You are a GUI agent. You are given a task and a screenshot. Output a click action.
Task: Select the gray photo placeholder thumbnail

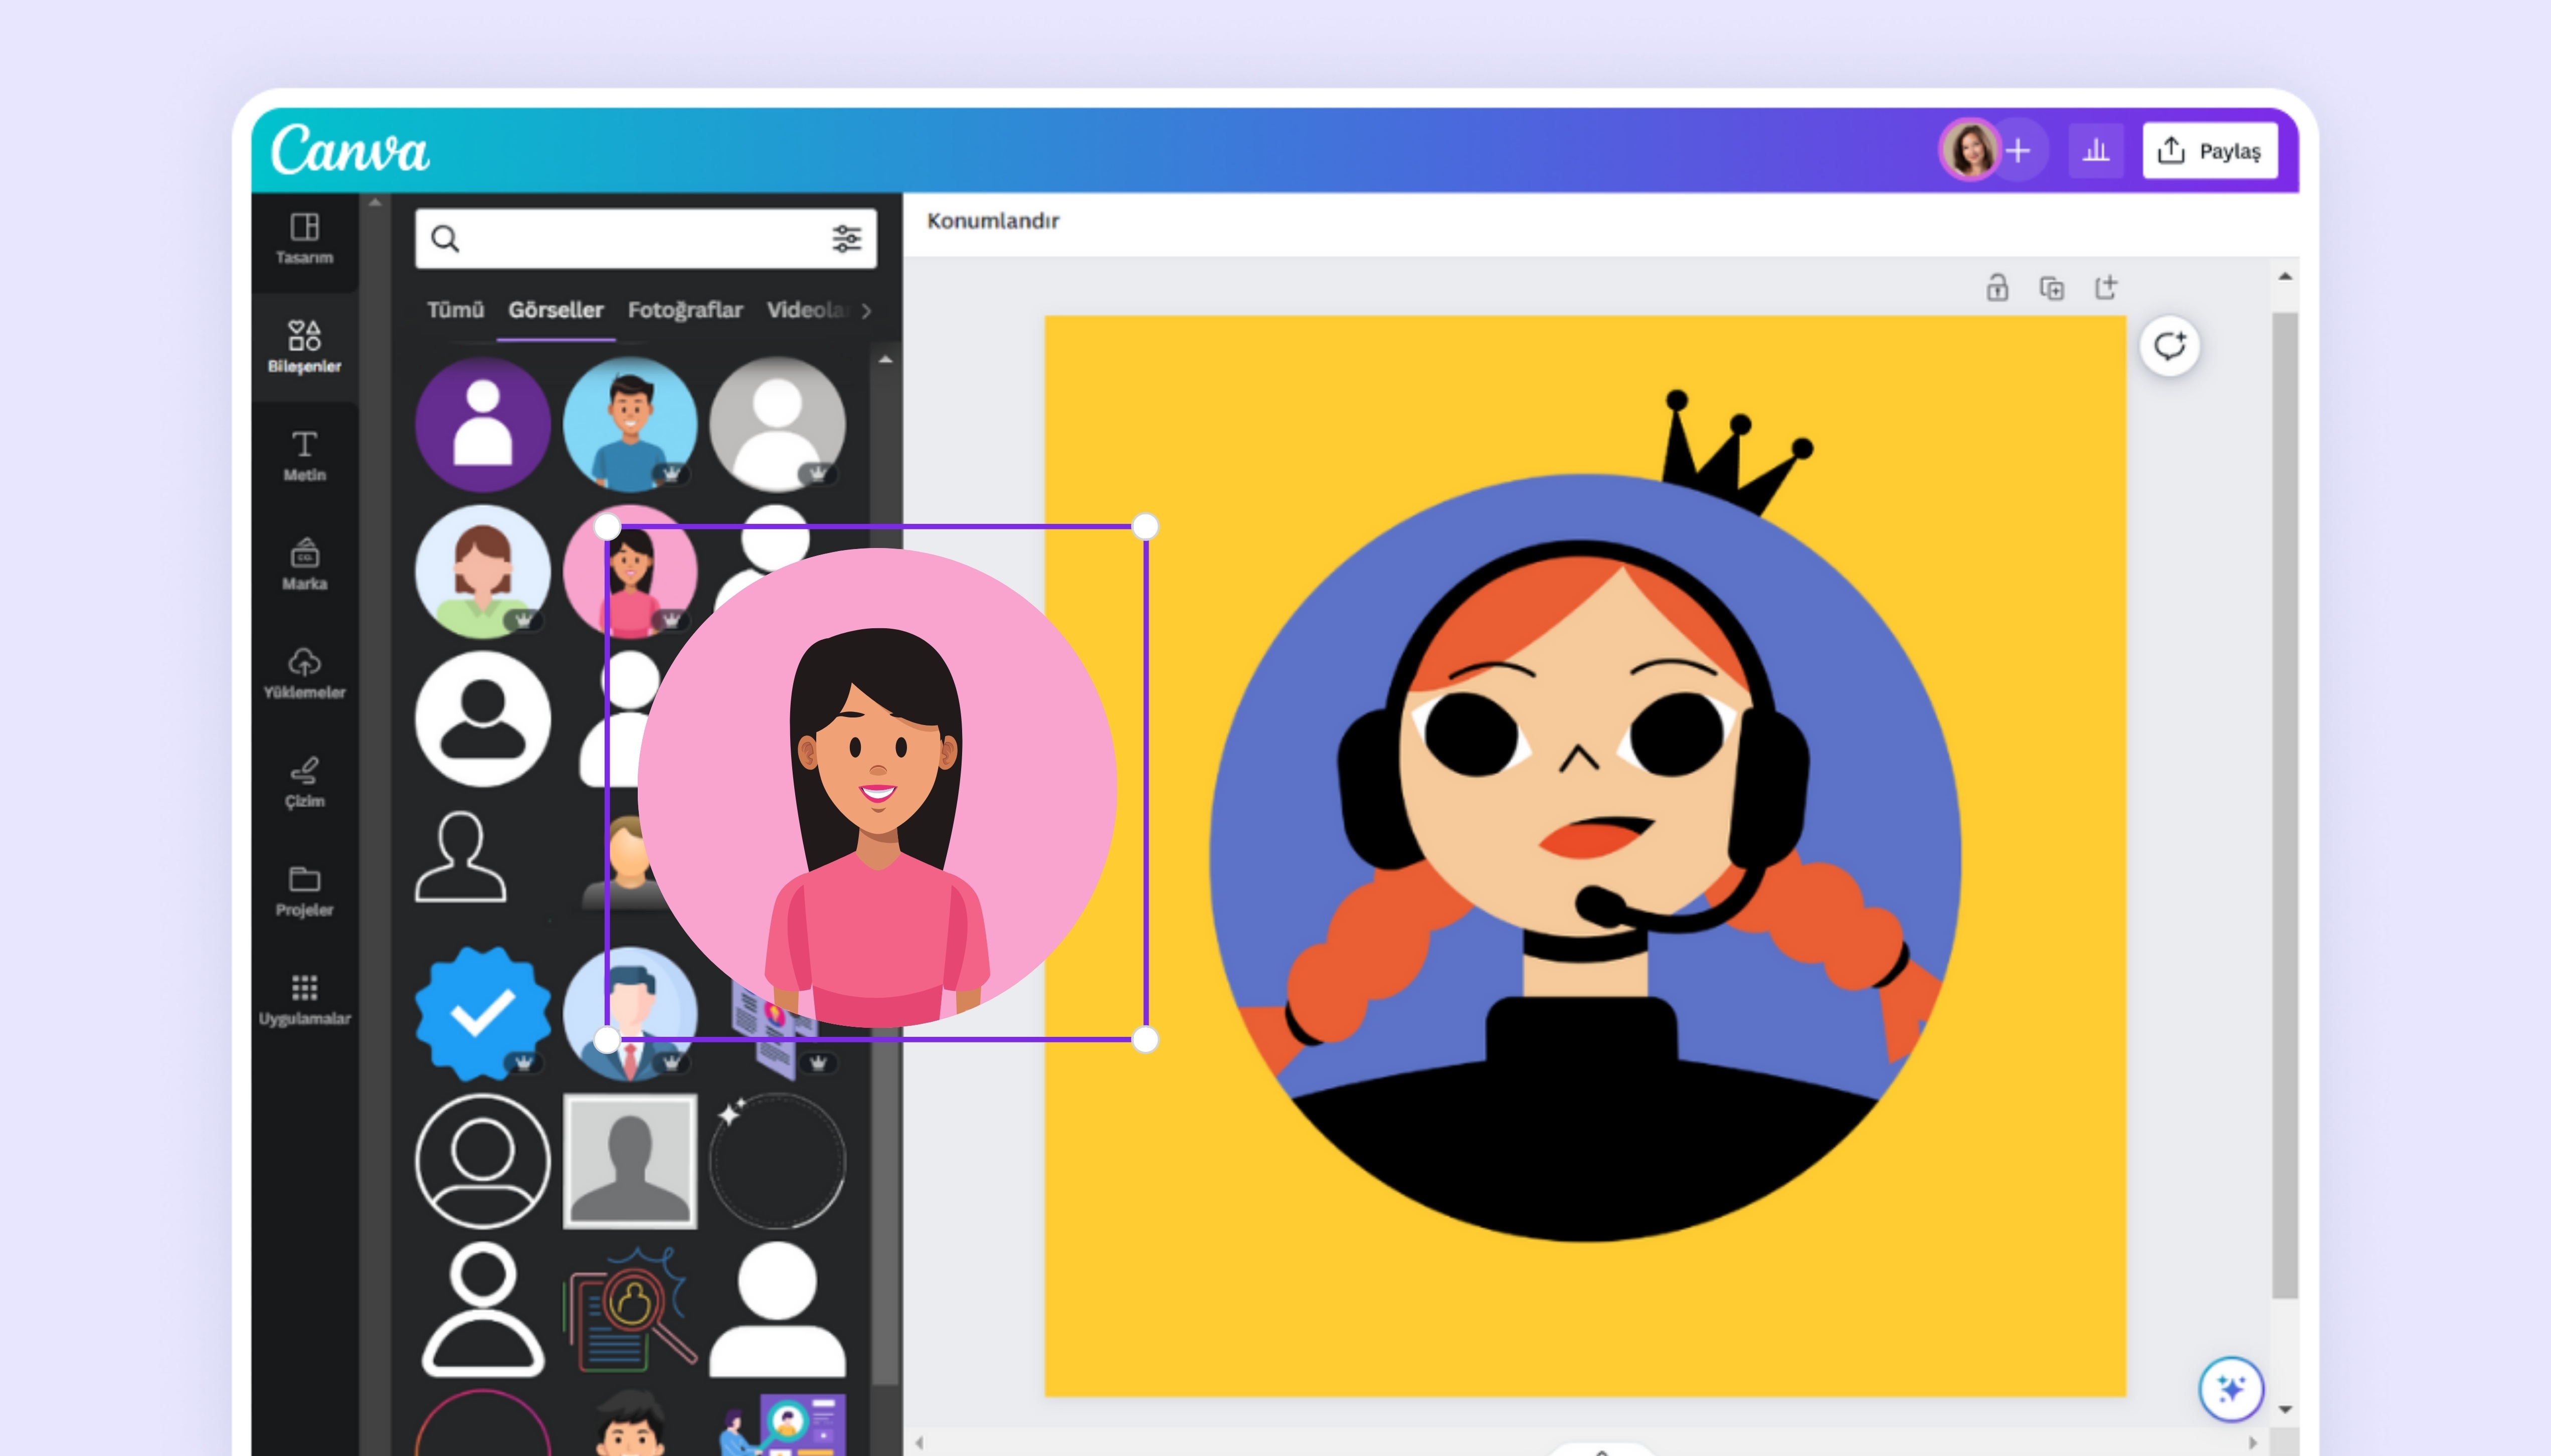point(629,1161)
